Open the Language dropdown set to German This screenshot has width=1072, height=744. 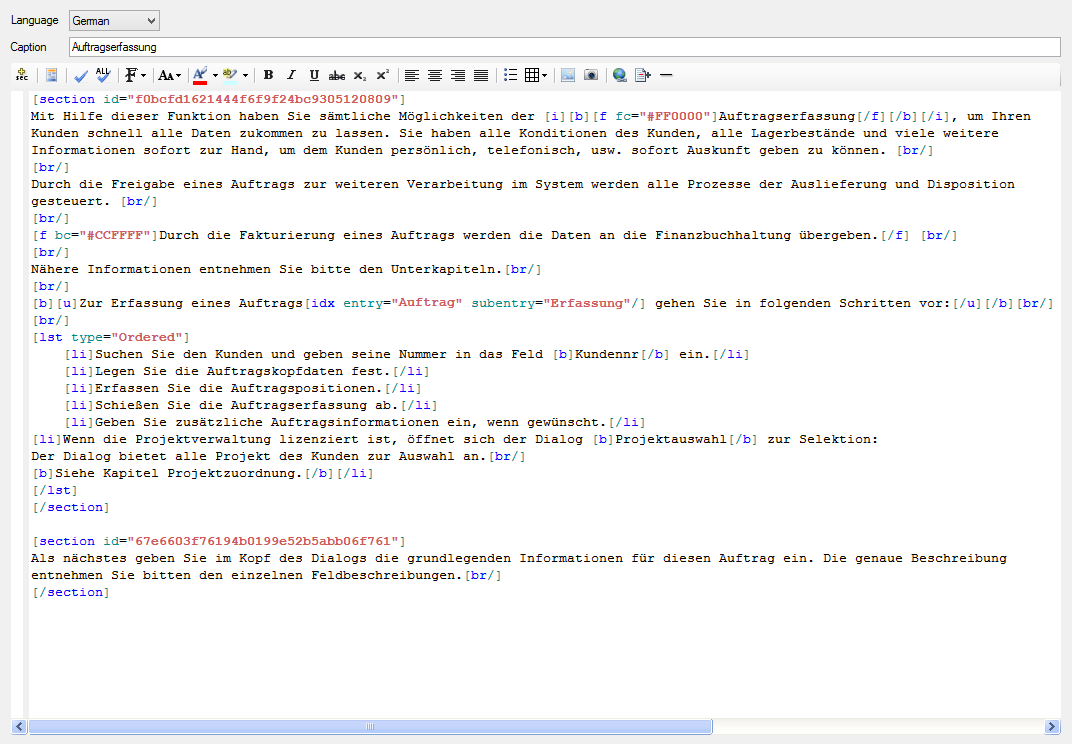tap(114, 21)
